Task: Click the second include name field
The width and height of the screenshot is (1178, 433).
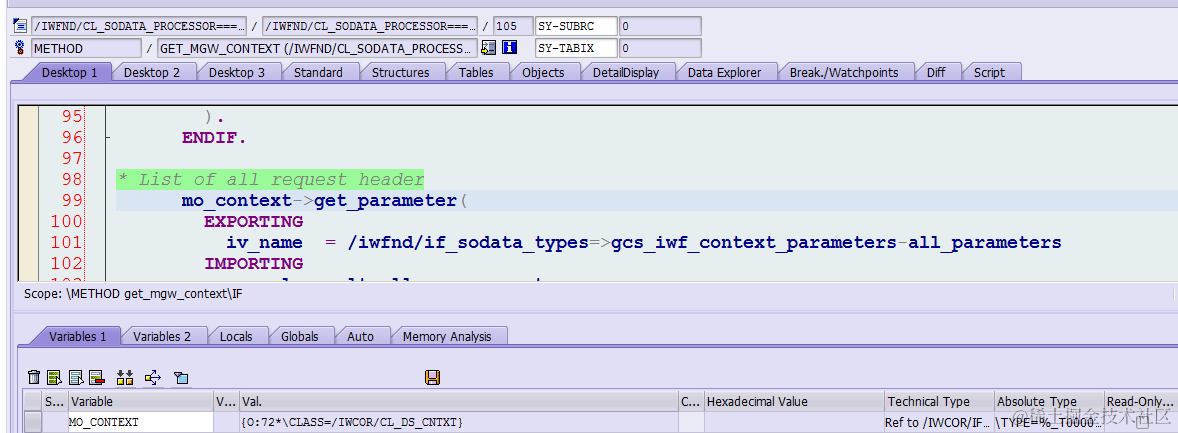Action: pyautogui.click(x=370, y=26)
